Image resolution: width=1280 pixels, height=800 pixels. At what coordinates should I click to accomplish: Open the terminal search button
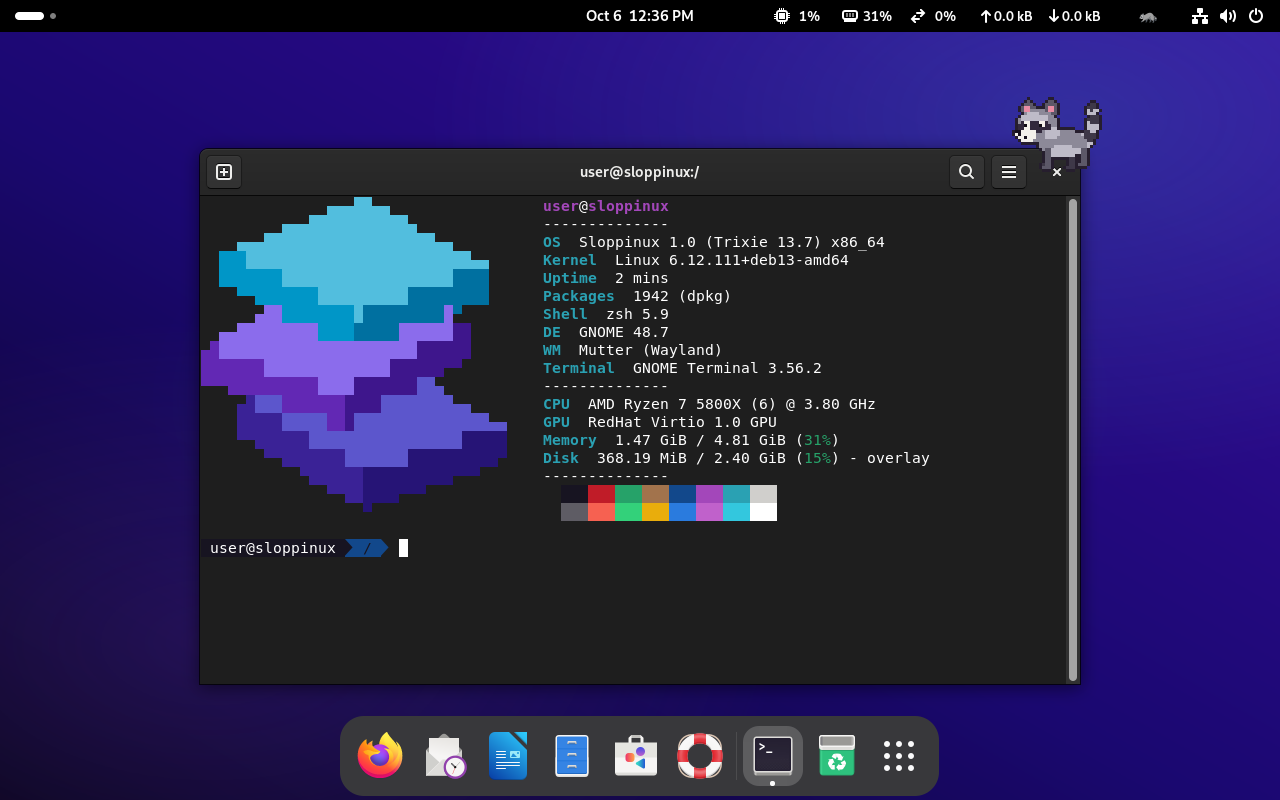tap(966, 172)
